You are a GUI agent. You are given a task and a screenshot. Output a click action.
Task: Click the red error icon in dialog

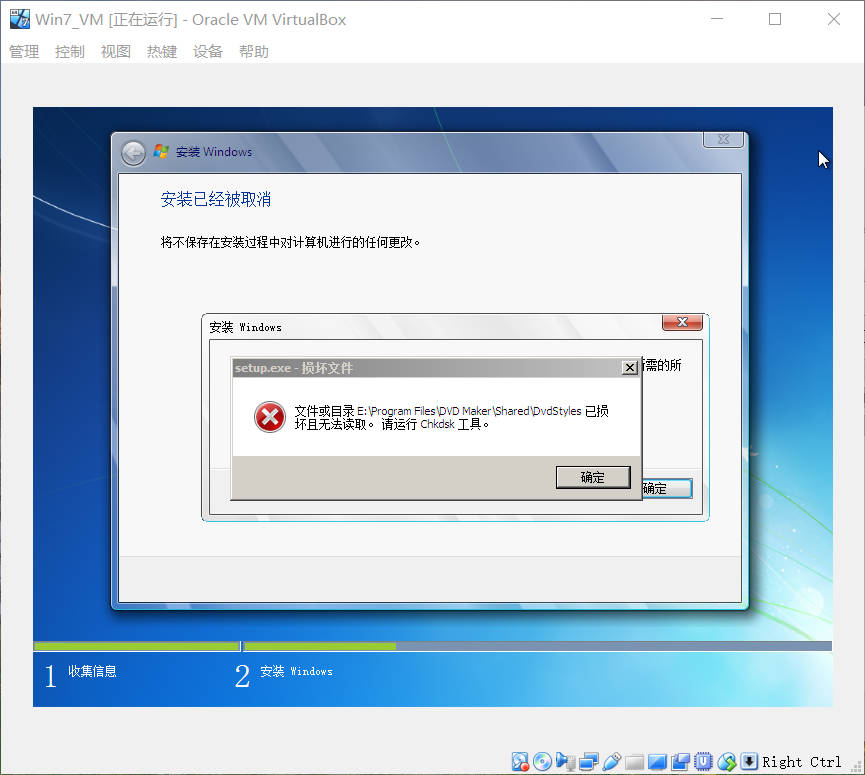click(x=270, y=417)
